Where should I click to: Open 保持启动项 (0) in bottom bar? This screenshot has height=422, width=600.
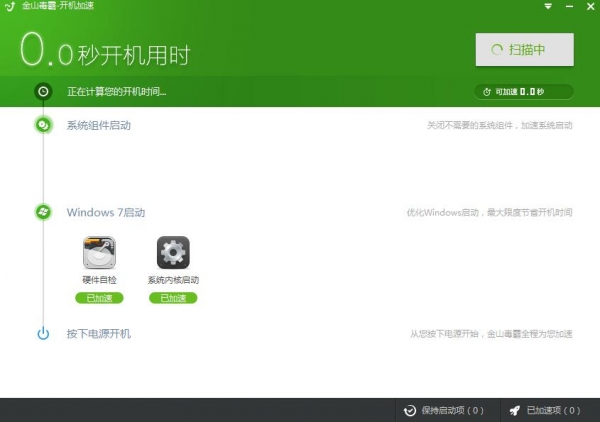point(448,410)
